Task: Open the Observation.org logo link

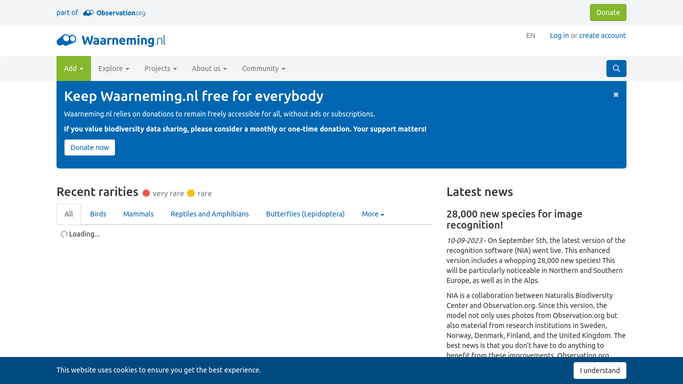Action: [x=114, y=13]
